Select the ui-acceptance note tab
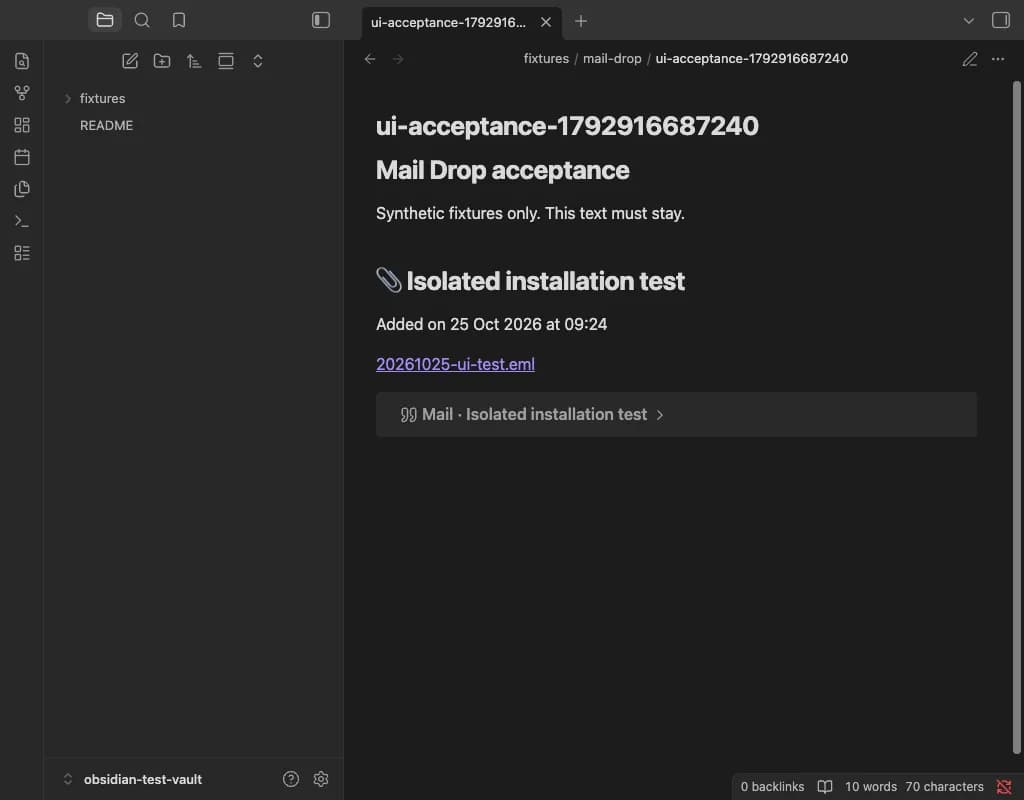 pyautogui.click(x=448, y=22)
